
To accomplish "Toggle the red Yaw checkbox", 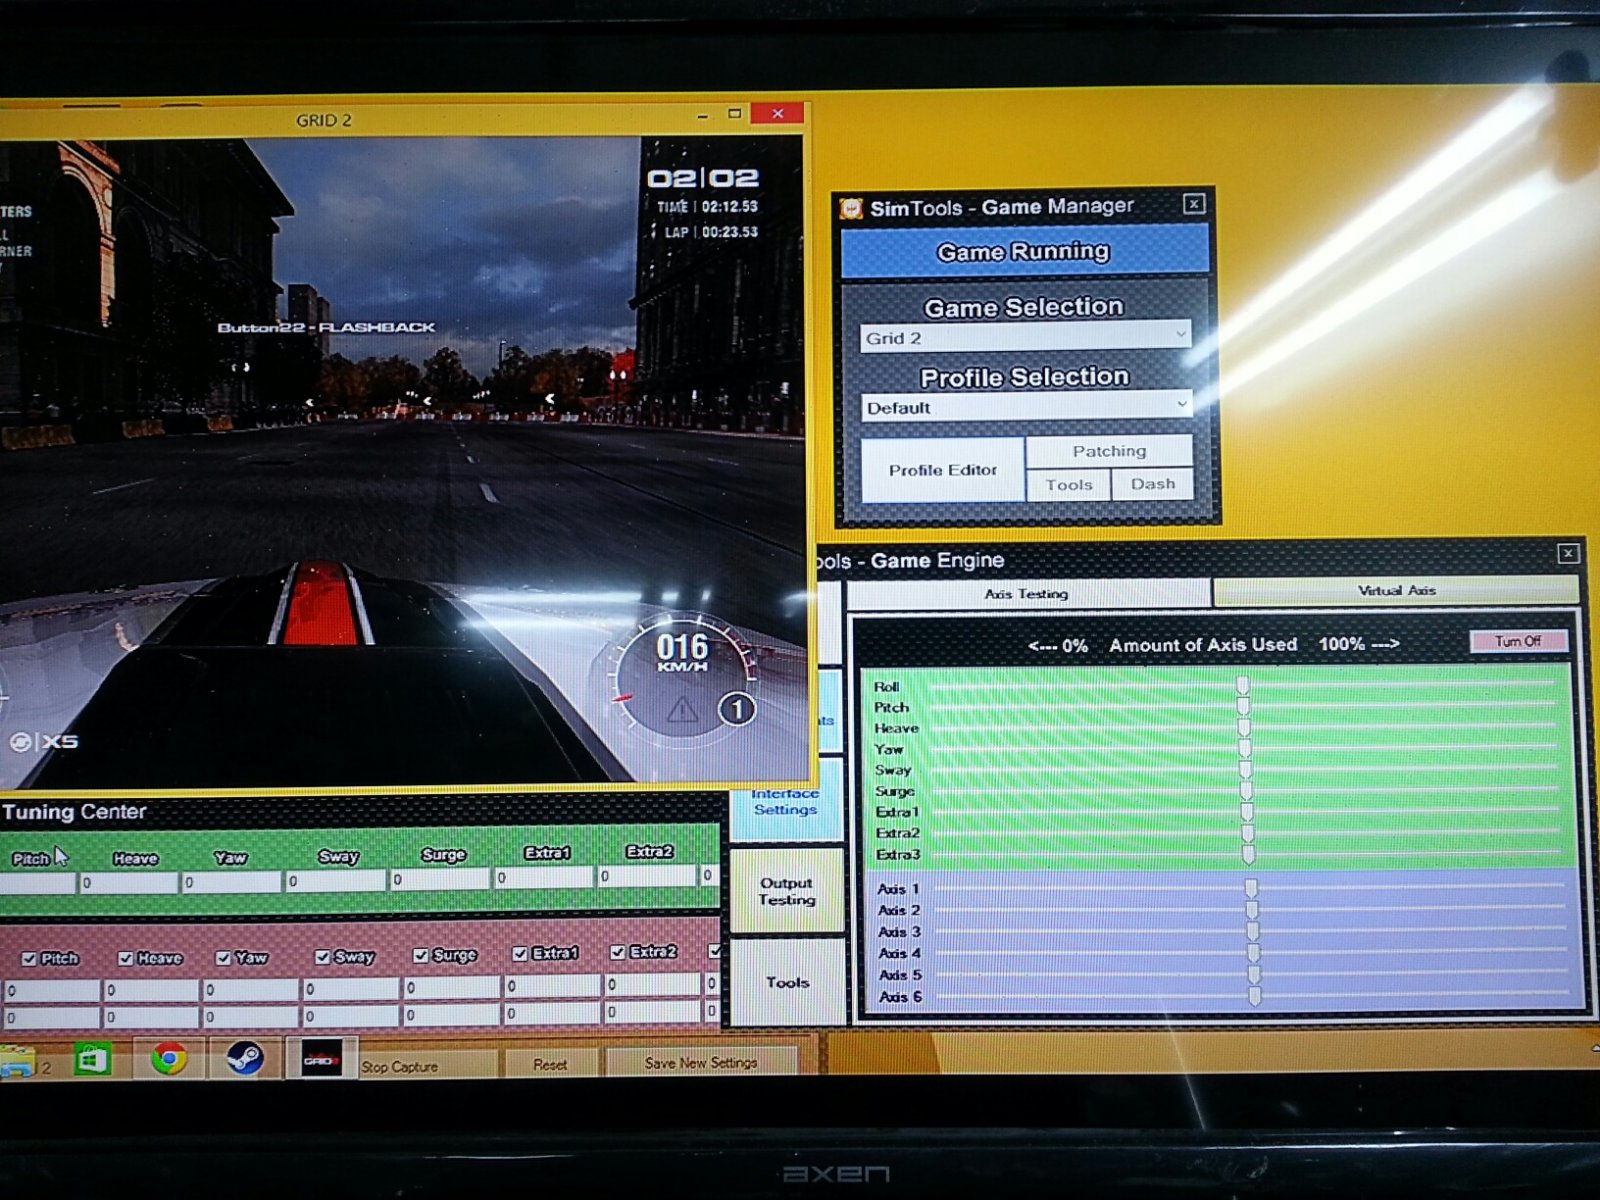I will [x=223, y=958].
